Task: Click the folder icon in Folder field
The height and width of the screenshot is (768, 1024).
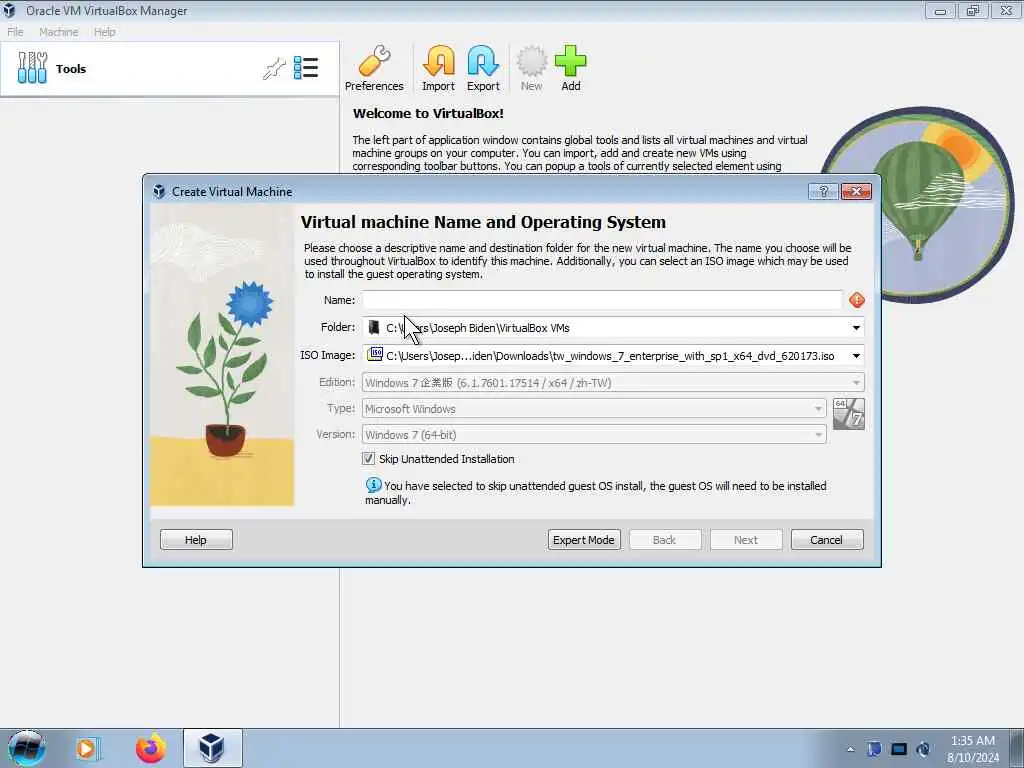Action: tap(374, 327)
